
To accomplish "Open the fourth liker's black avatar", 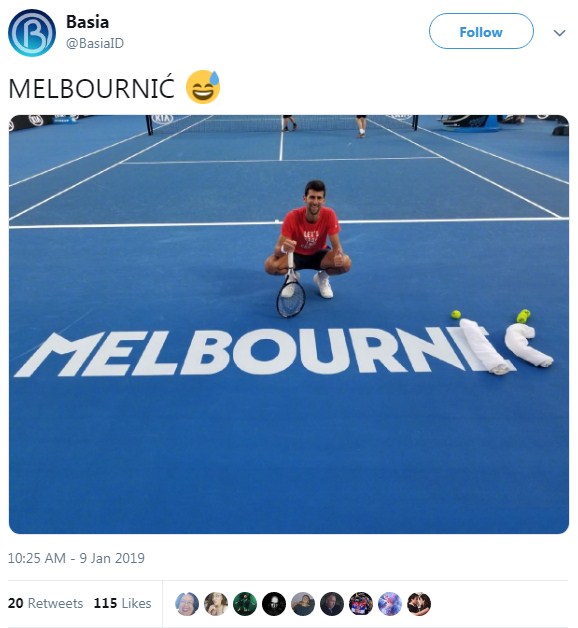I will point(274,604).
